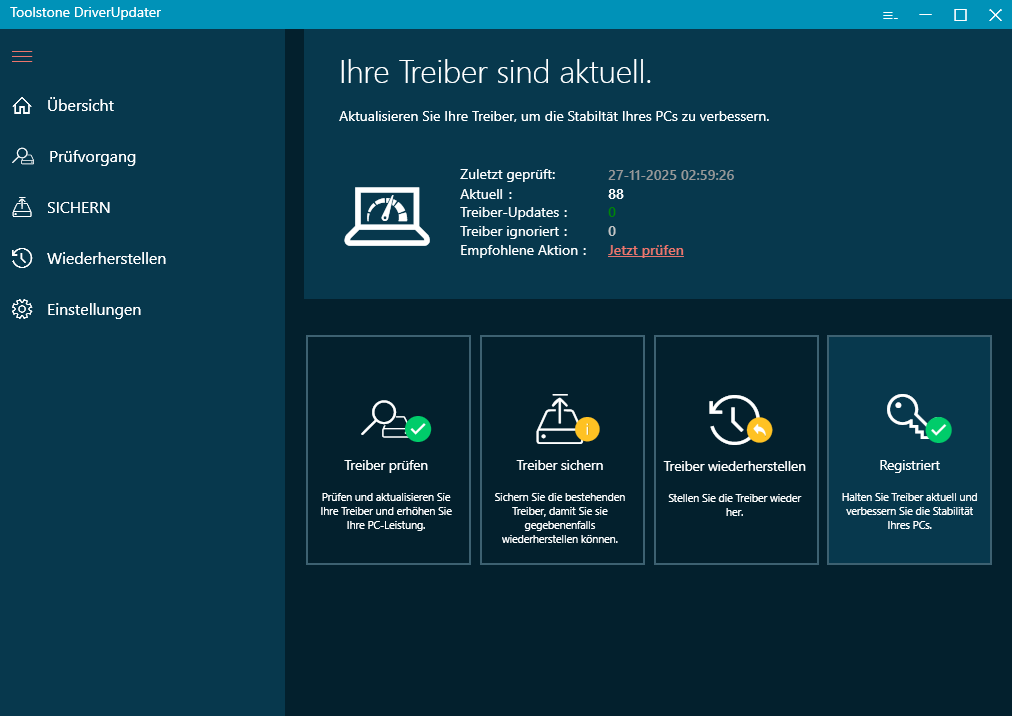Open Einstellungen via the gear icon
The width and height of the screenshot is (1012, 716).
click(21, 309)
